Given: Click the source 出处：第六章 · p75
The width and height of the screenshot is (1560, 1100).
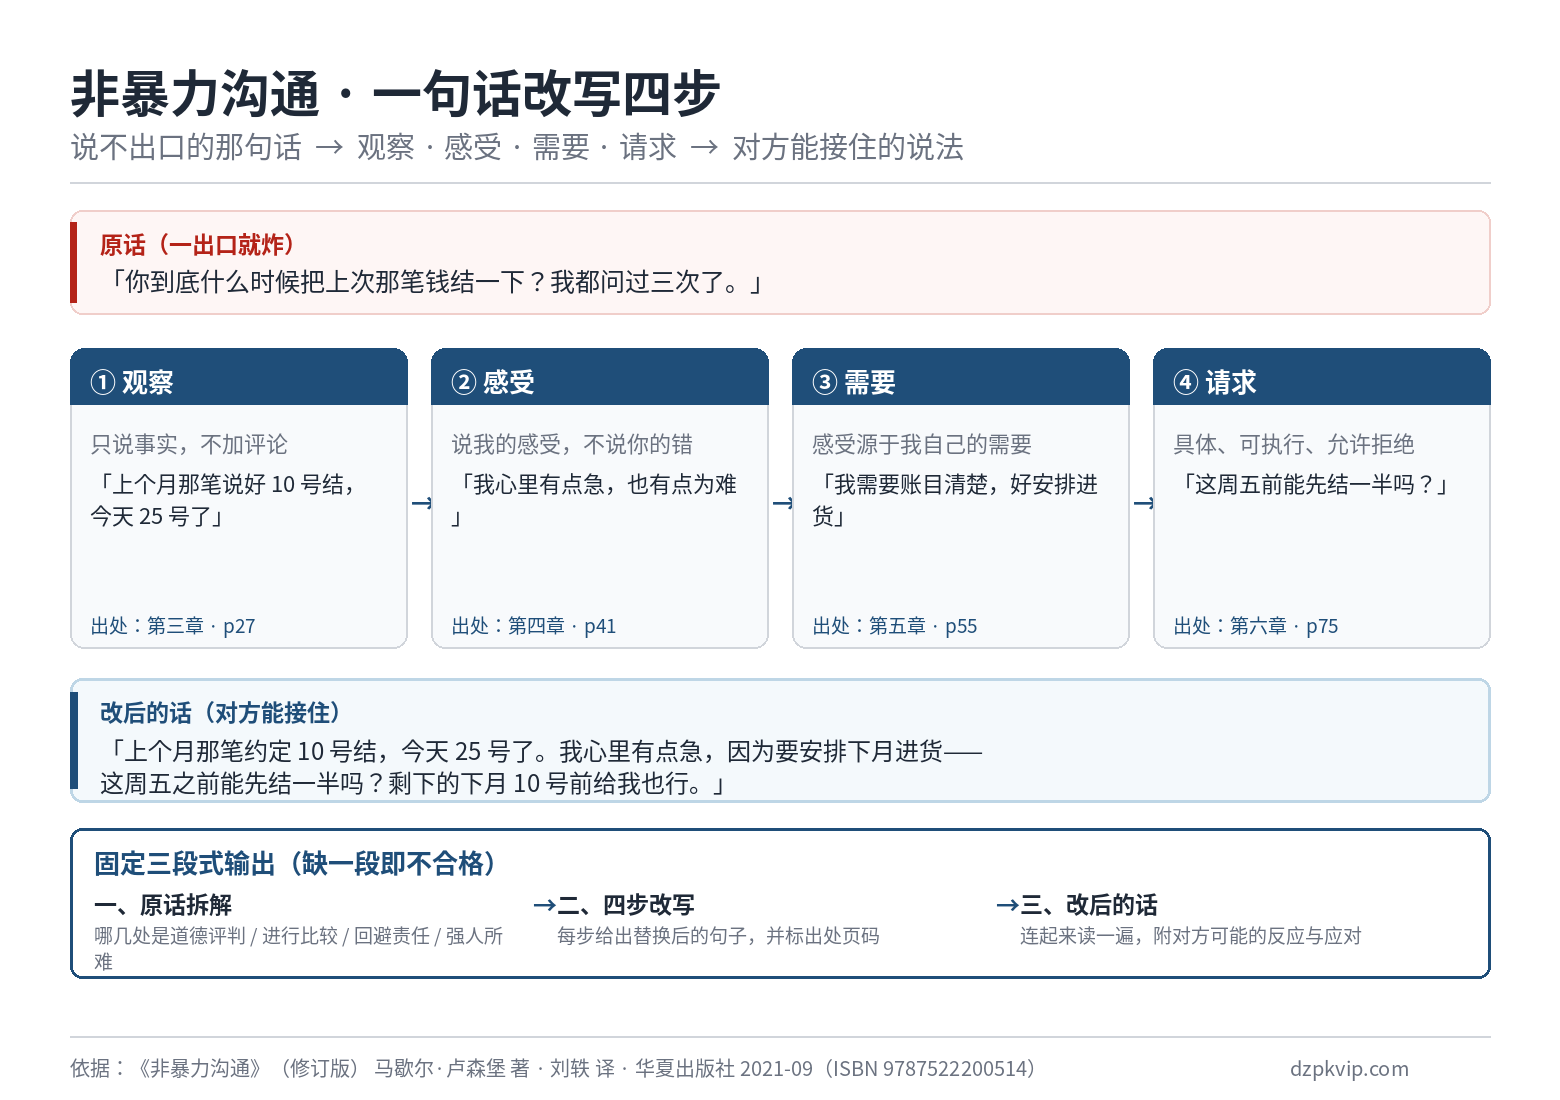Looking at the screenshot, I should tap(1256, 626).
